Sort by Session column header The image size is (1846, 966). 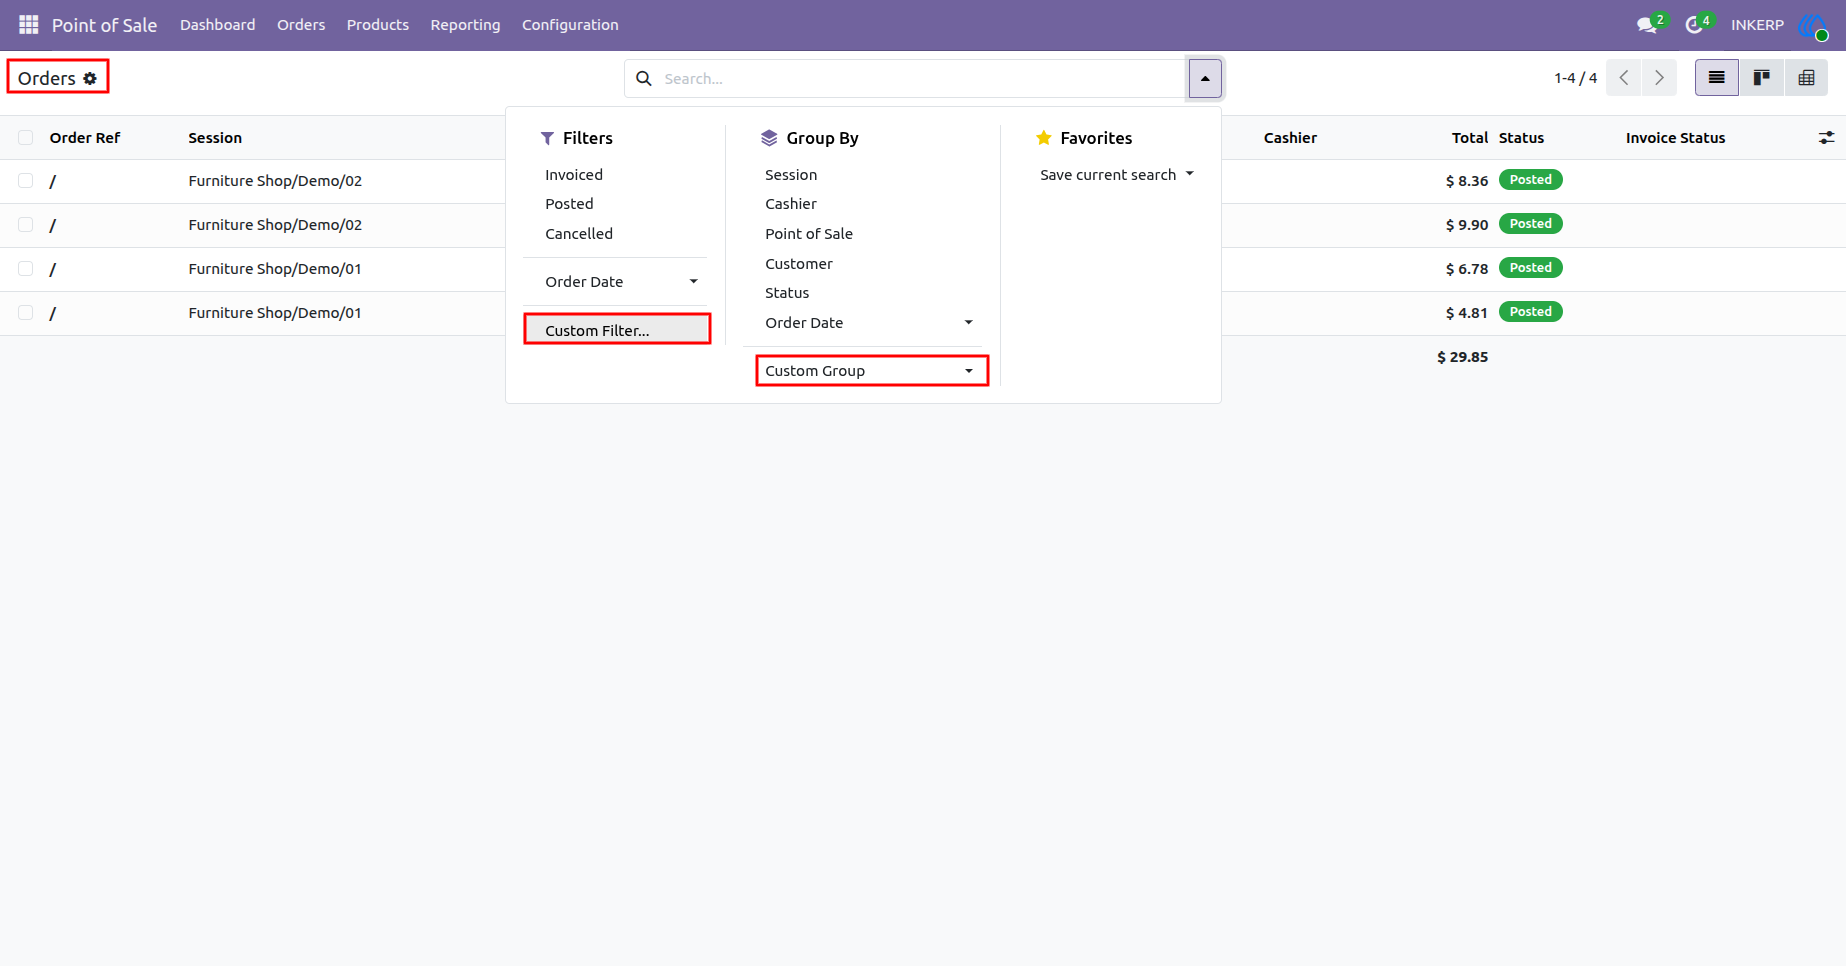[215, 138]
